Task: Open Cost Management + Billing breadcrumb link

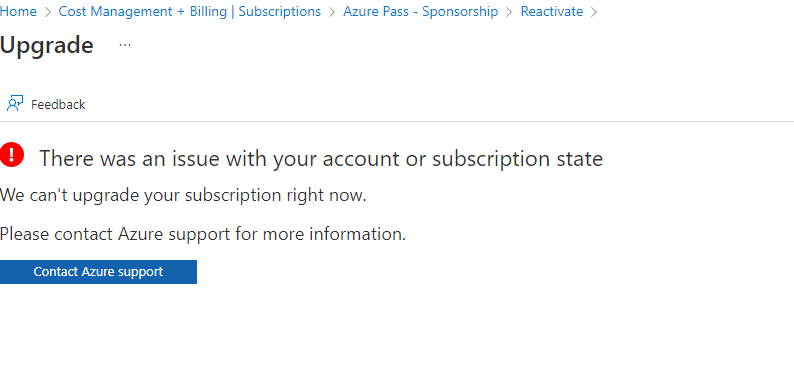Action: click(143, 11)
